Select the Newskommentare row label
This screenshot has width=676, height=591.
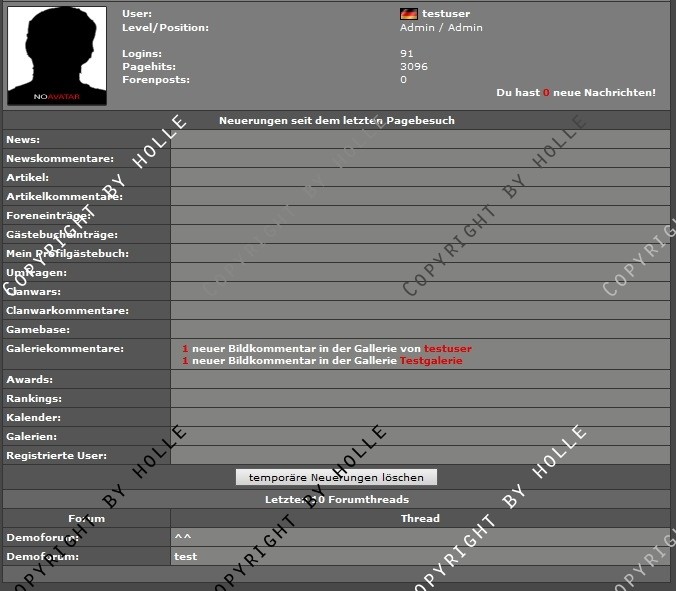pyautogui.click(x=60, y=159)
